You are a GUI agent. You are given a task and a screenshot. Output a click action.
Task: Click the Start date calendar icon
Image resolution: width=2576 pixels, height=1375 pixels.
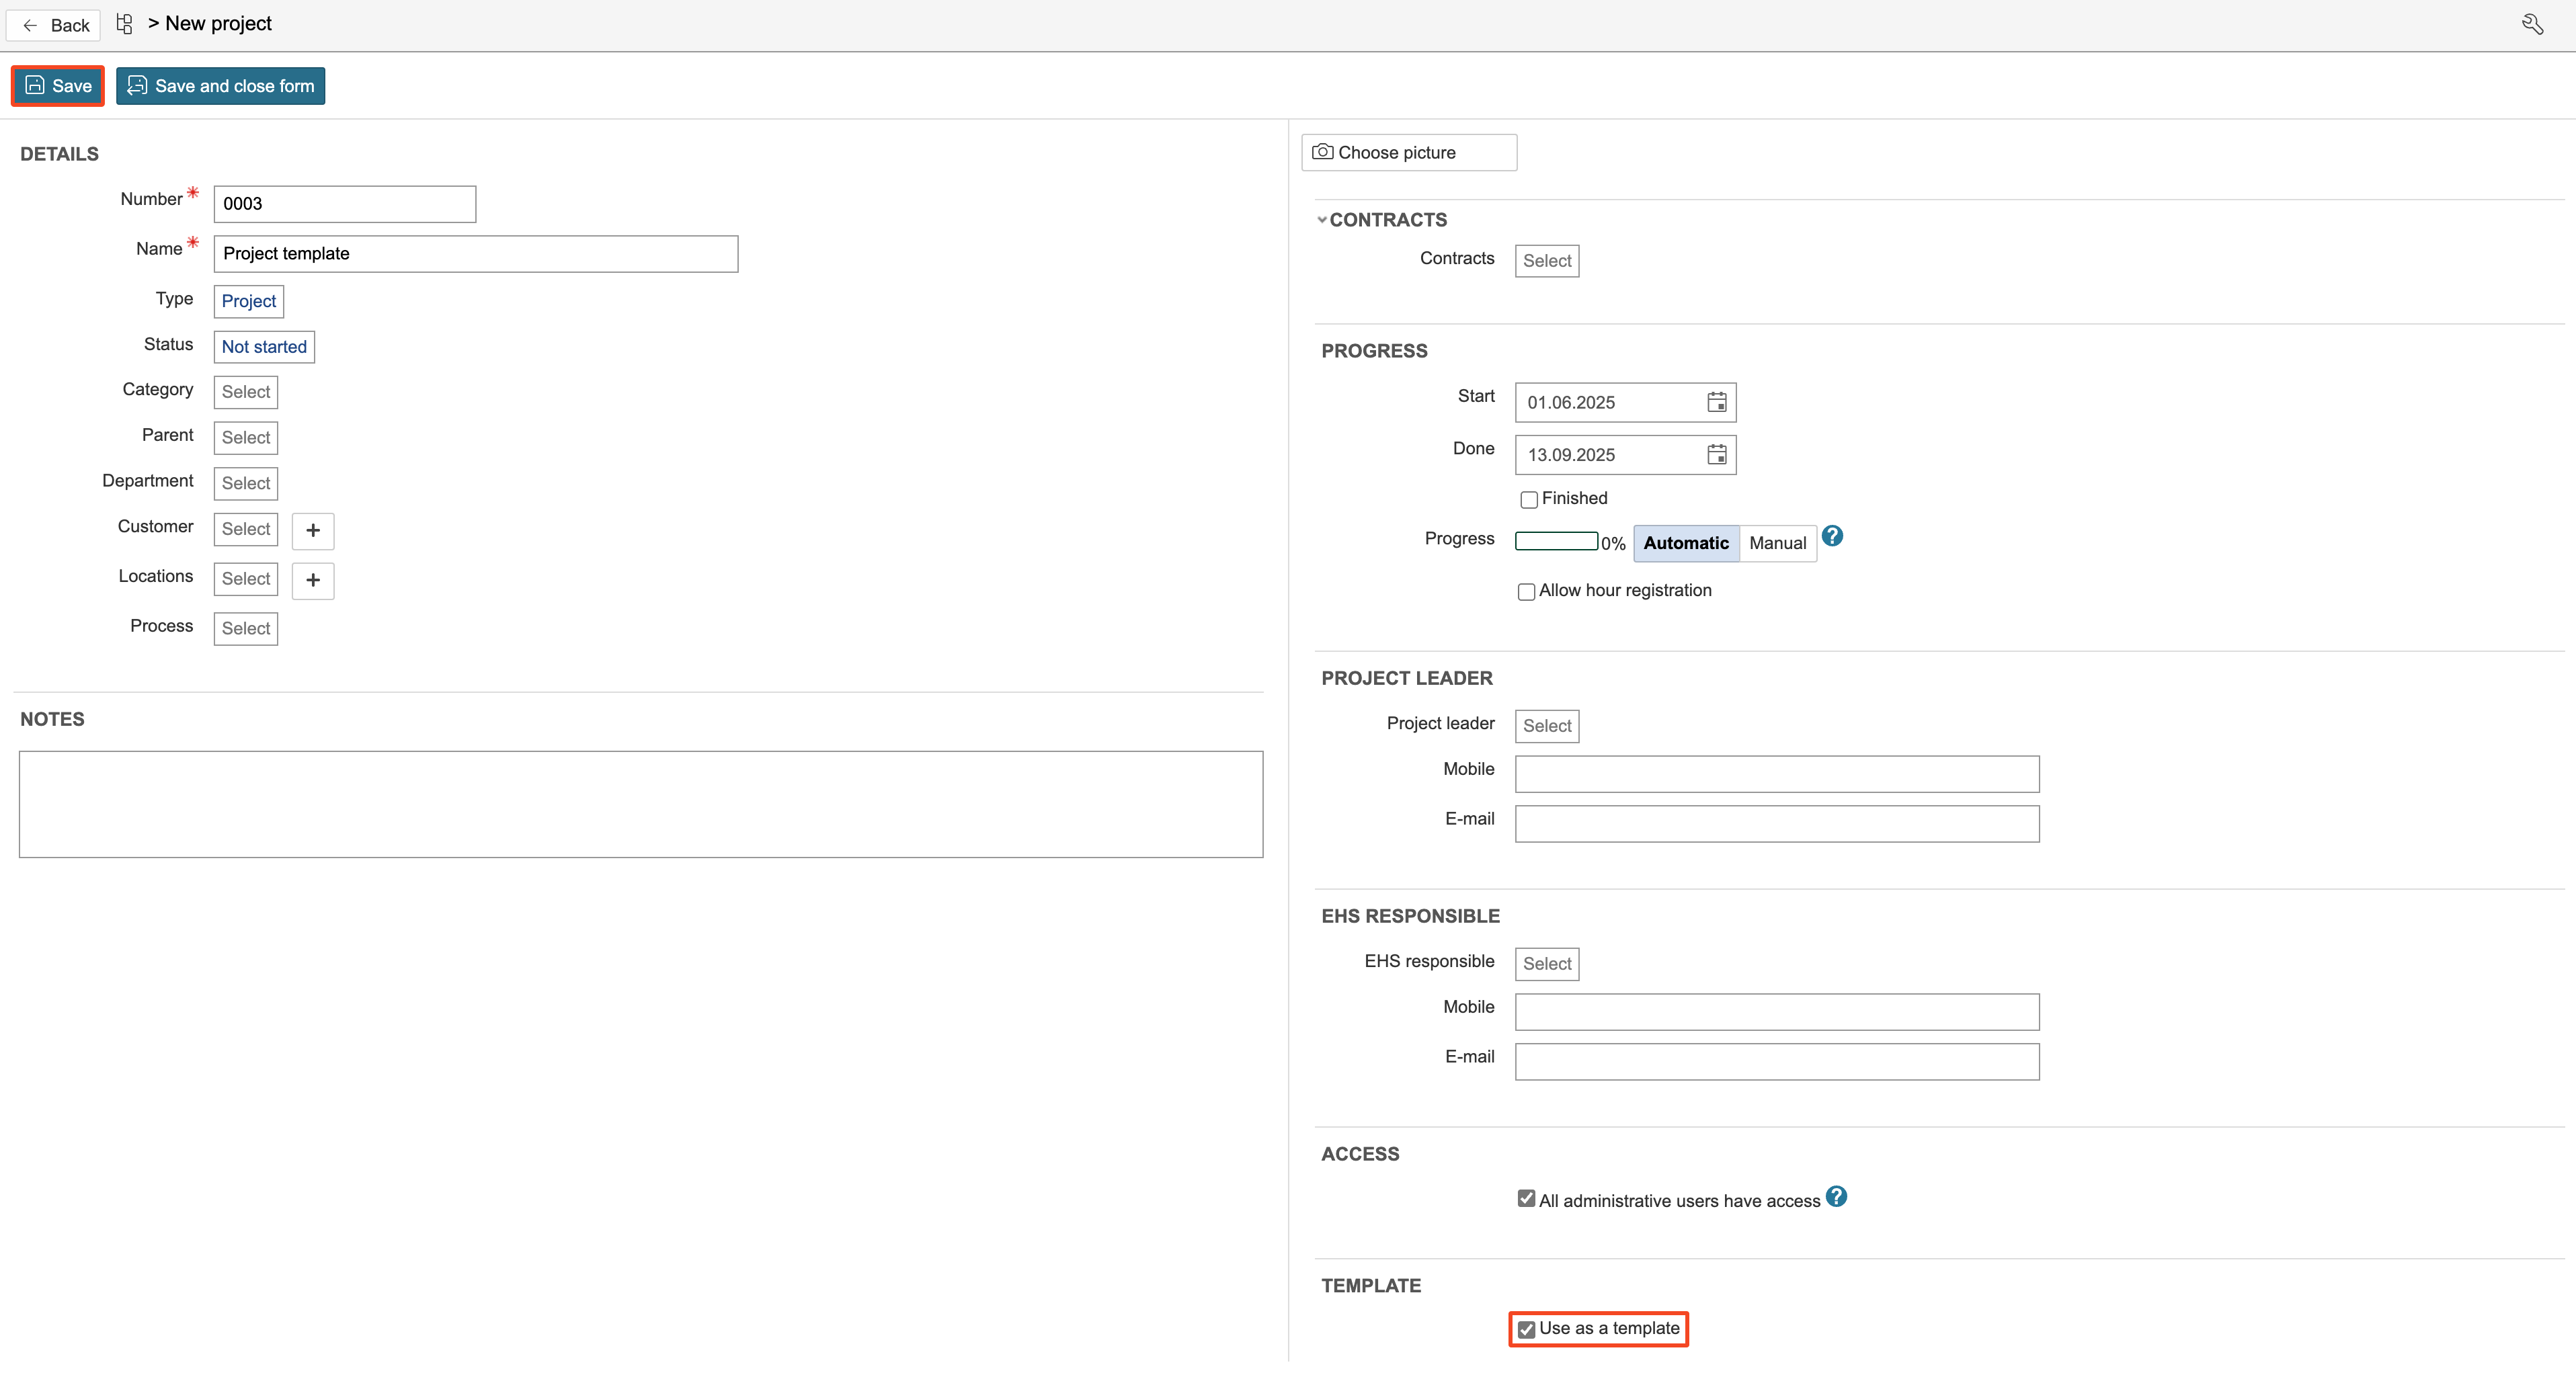click(x=1716, y=403)
